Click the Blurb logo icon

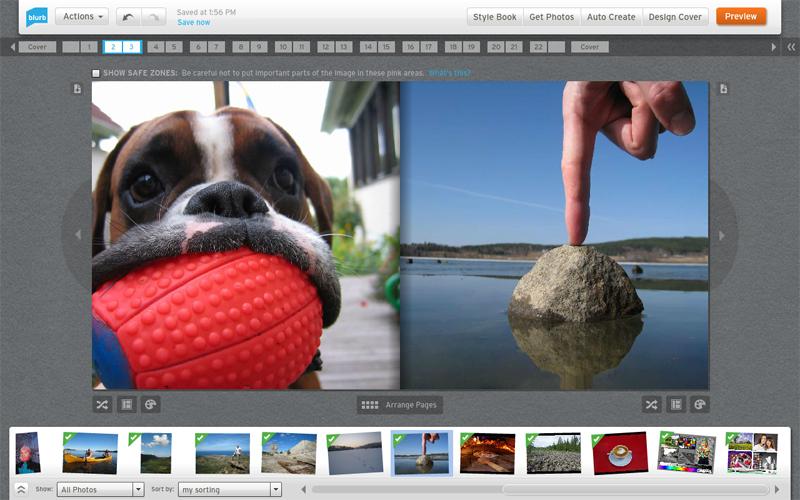37,16
